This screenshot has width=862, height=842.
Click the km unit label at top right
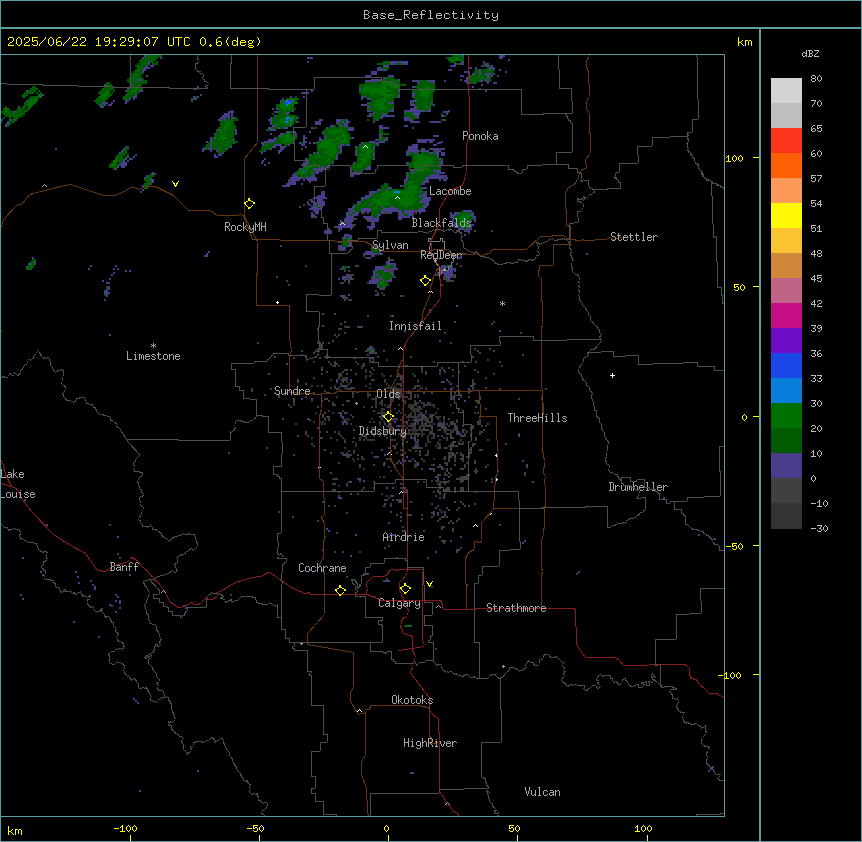[x=744, y=42]
